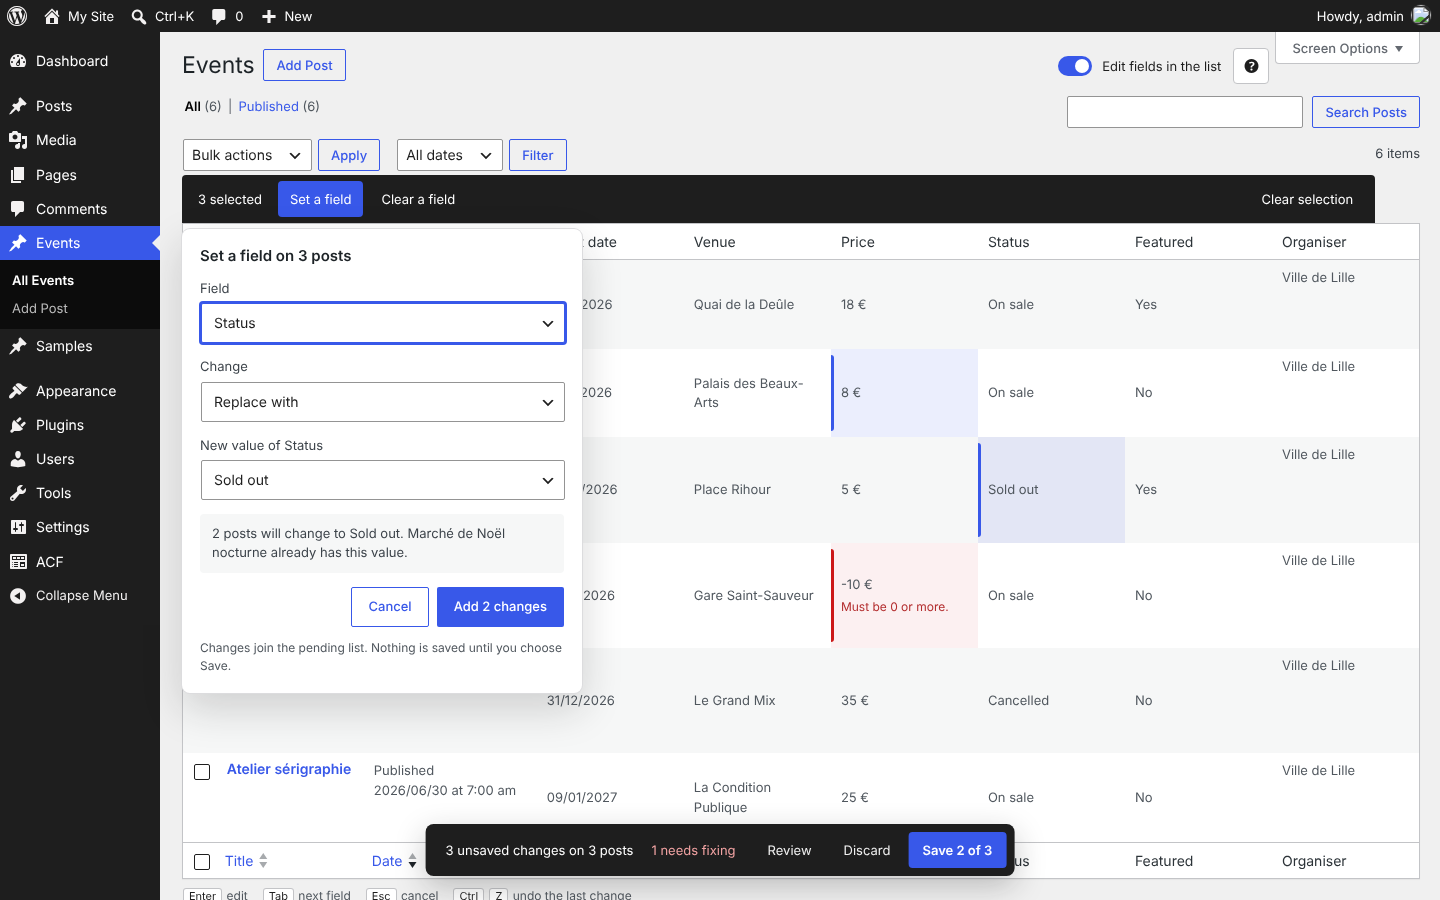The height and width of the screenshot is (900, 1440).
Task: Click the Ctrl+K search icon
Action: point(139,17)
